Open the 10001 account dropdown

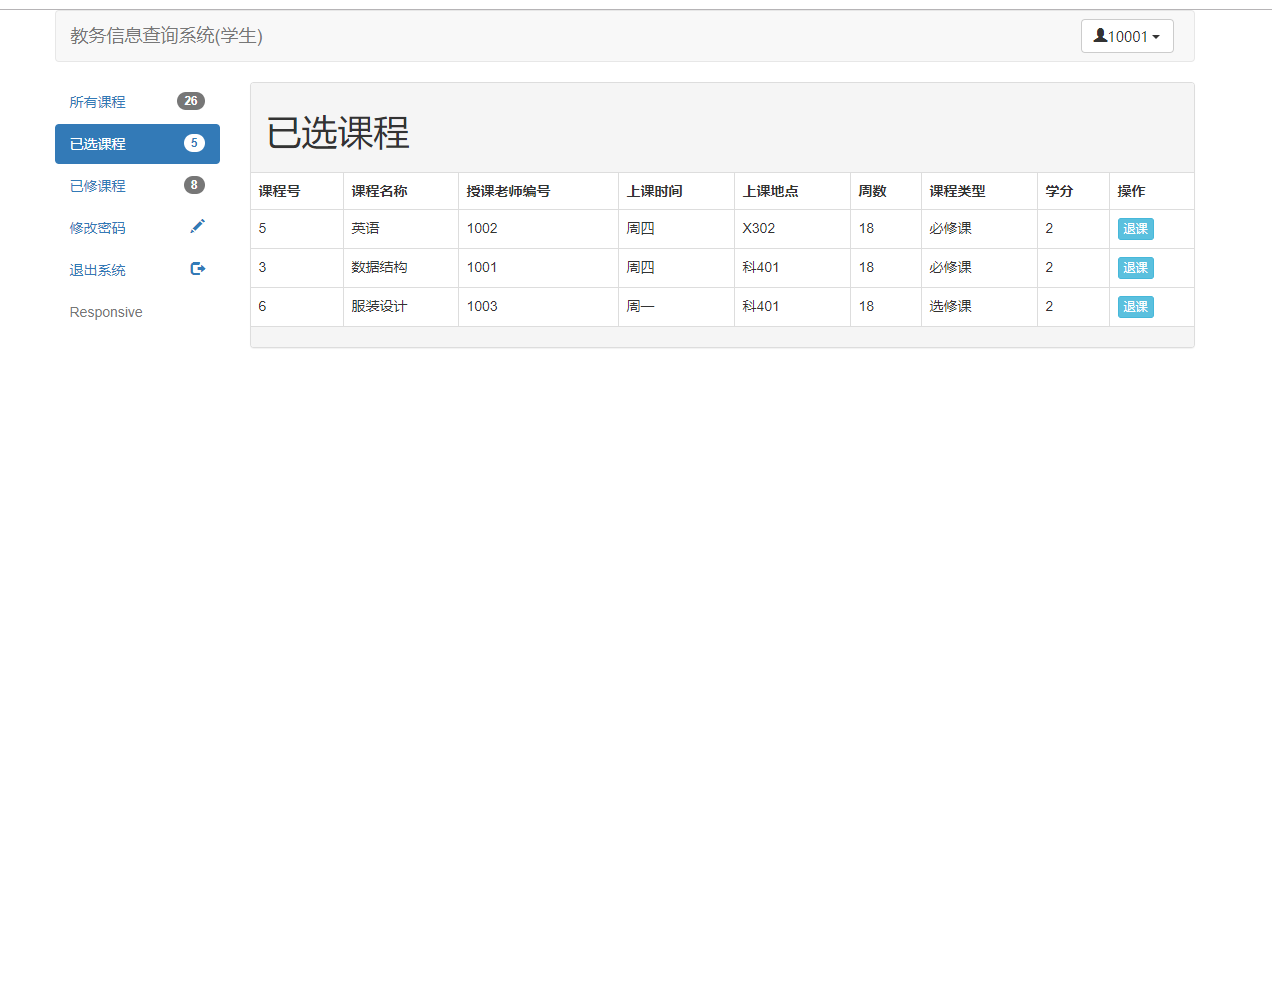click(x=1127, y=35)
